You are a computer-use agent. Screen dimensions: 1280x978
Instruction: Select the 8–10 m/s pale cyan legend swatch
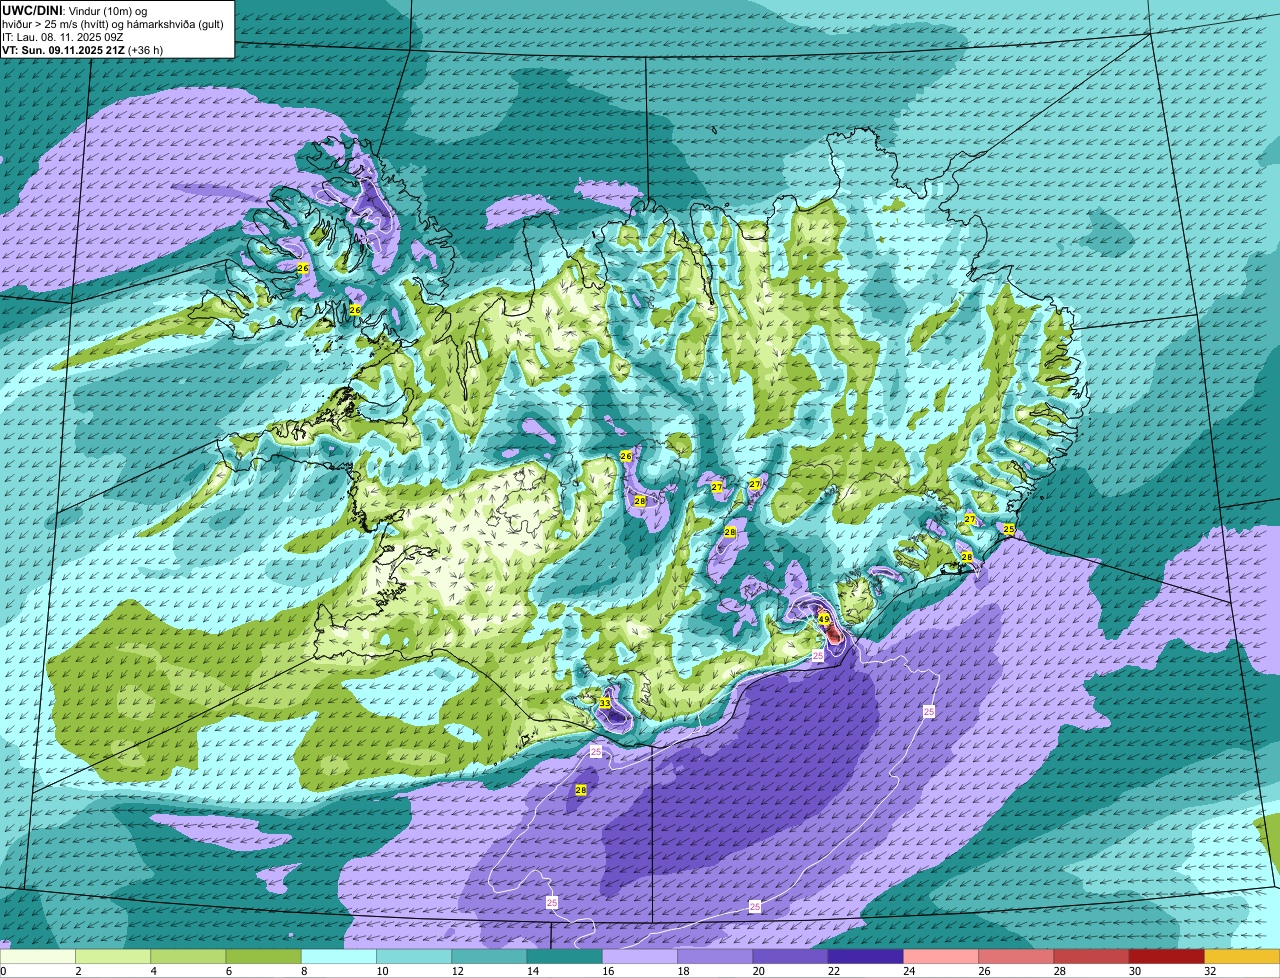(339, 957)
